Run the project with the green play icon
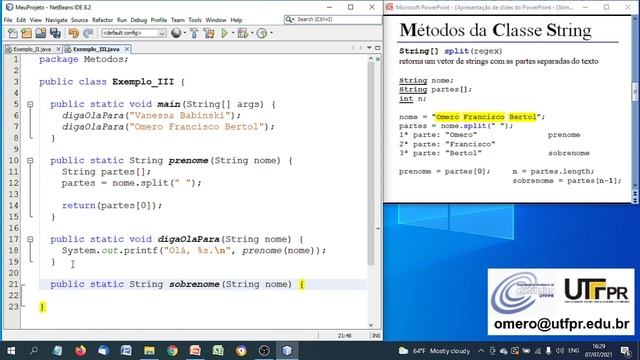The height and width of the screenshot is (360, 640). click(224, 33)
